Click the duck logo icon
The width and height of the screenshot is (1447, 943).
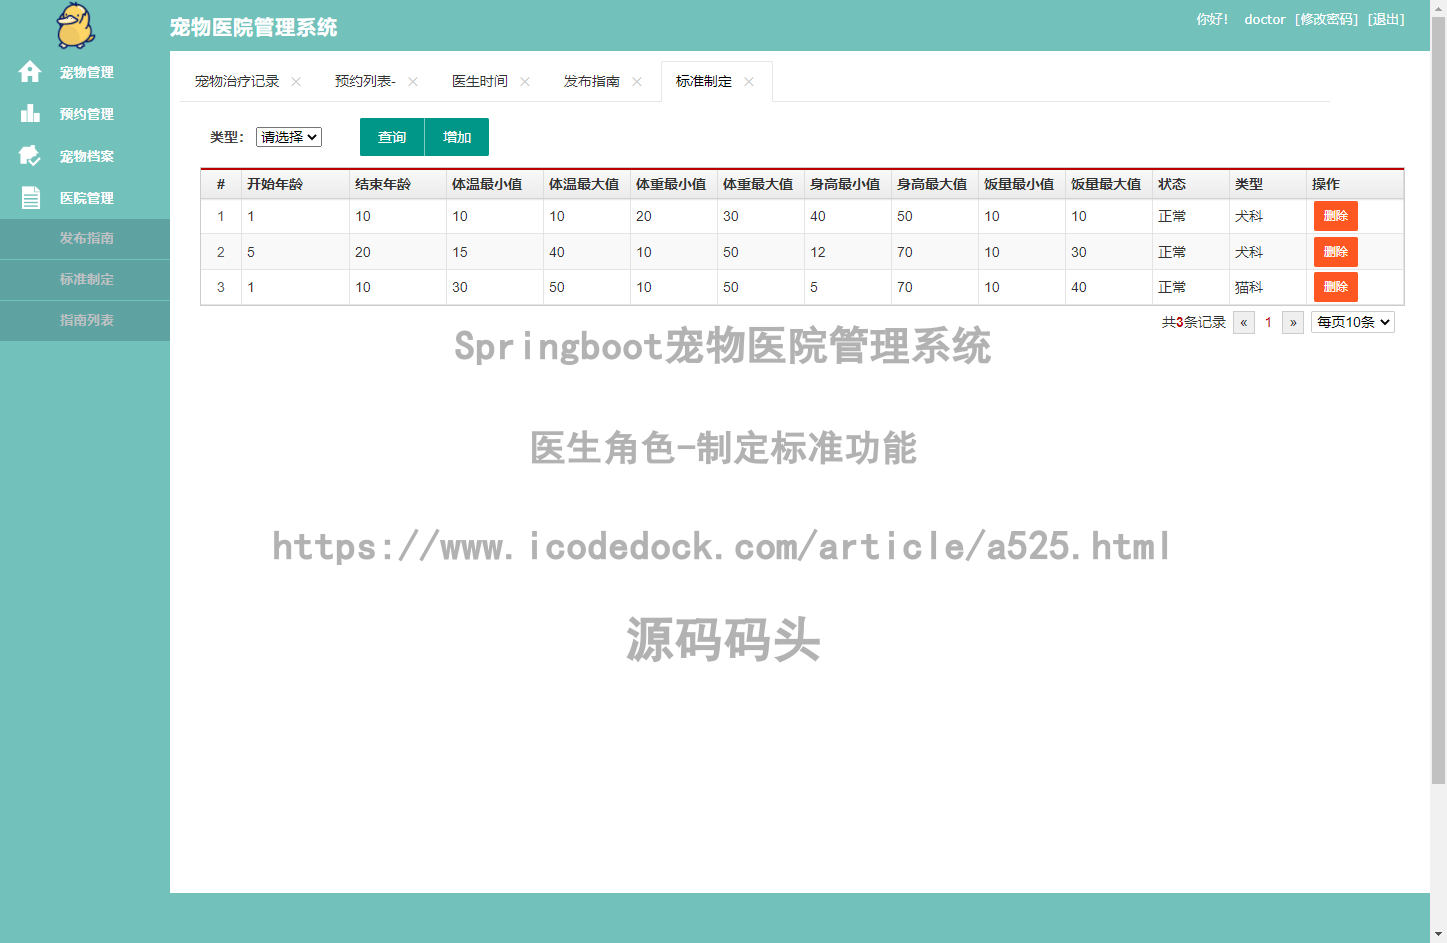click(x=76, y=25)
